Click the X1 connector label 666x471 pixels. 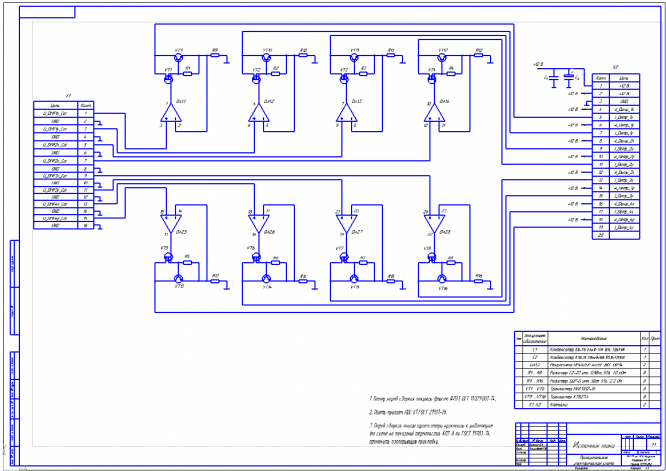click(68, 96)
